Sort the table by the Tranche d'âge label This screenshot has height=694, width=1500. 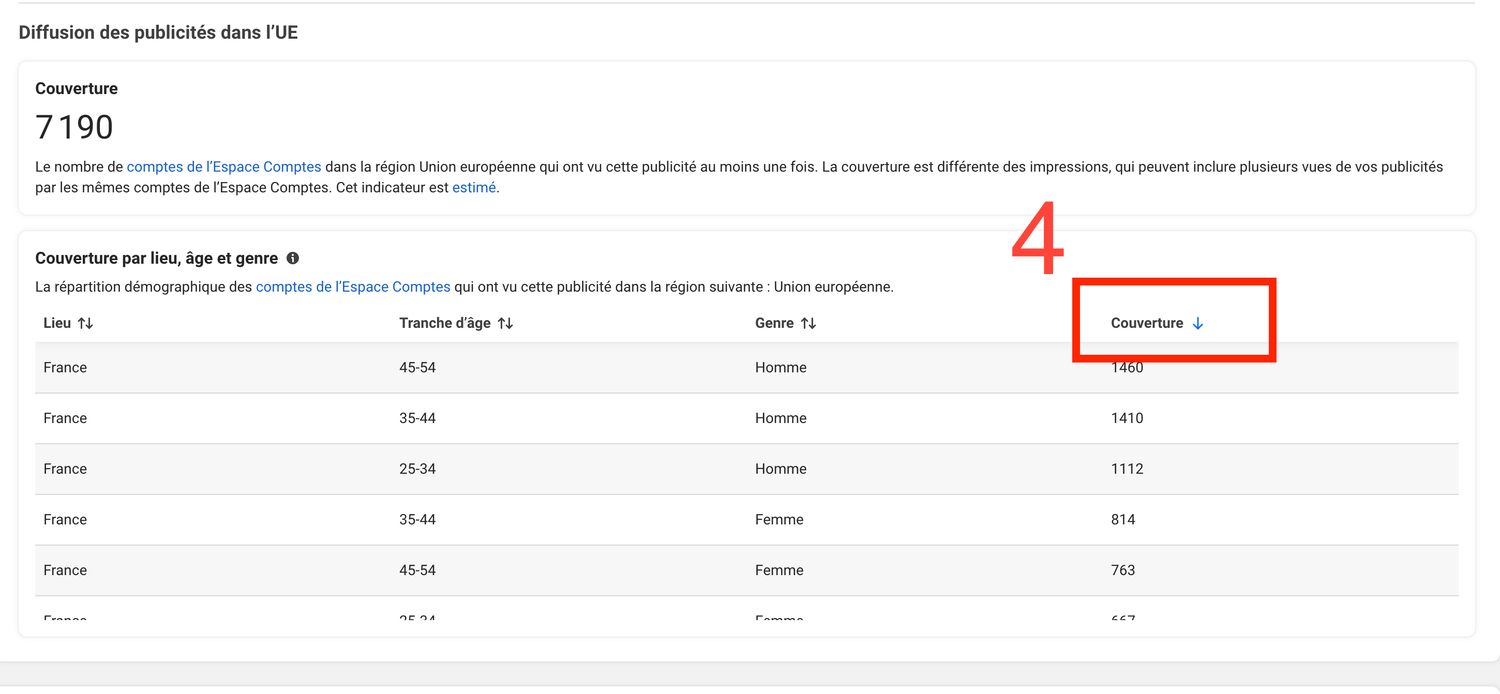point(444,323)
